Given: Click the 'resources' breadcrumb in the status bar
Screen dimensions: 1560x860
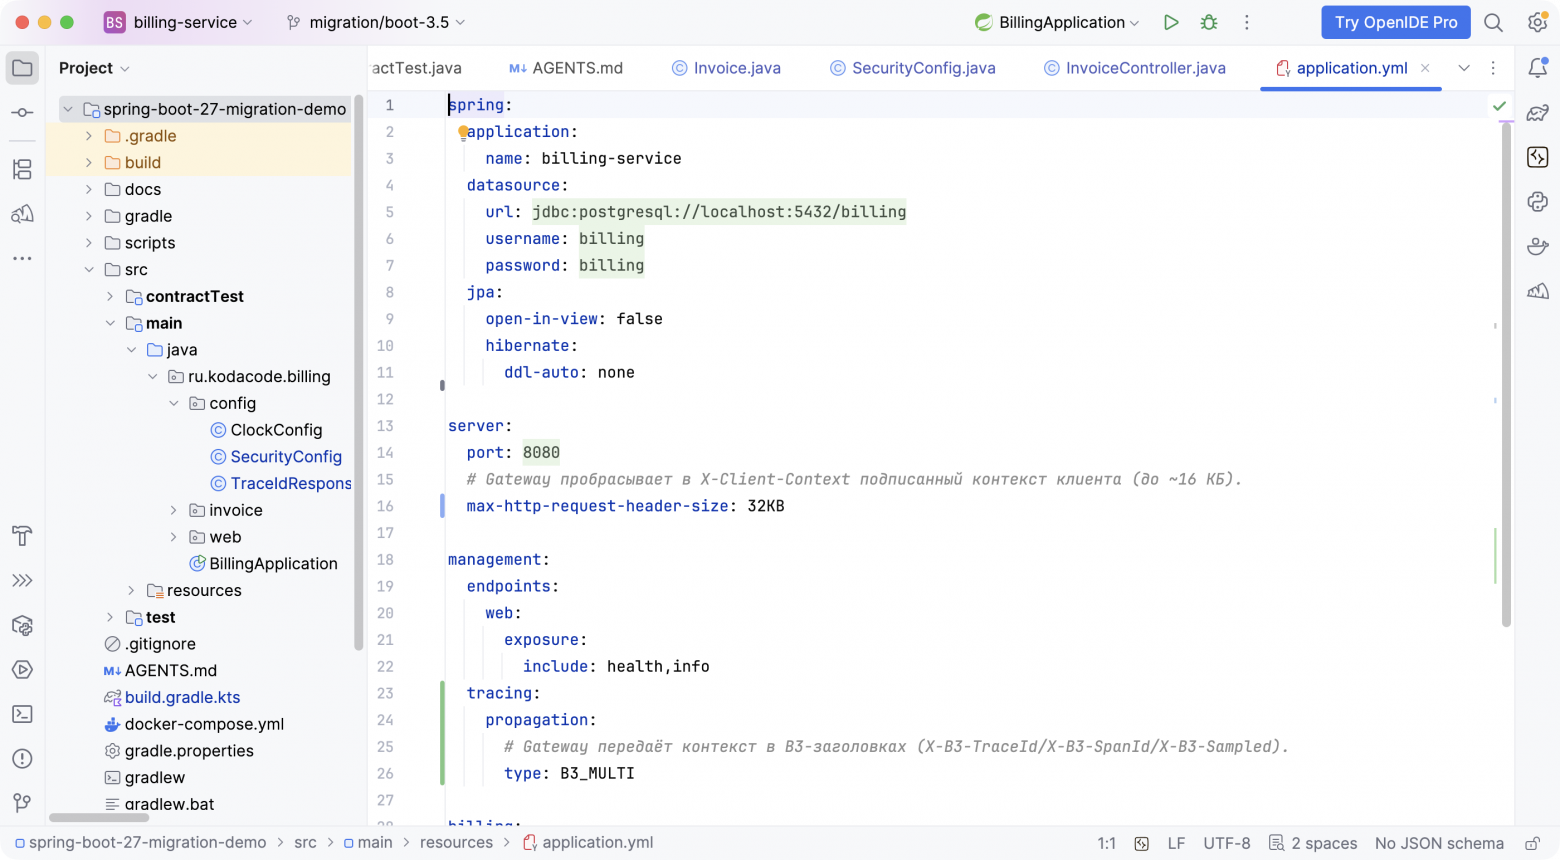Looking at the screenshot, I should point(456,843).
